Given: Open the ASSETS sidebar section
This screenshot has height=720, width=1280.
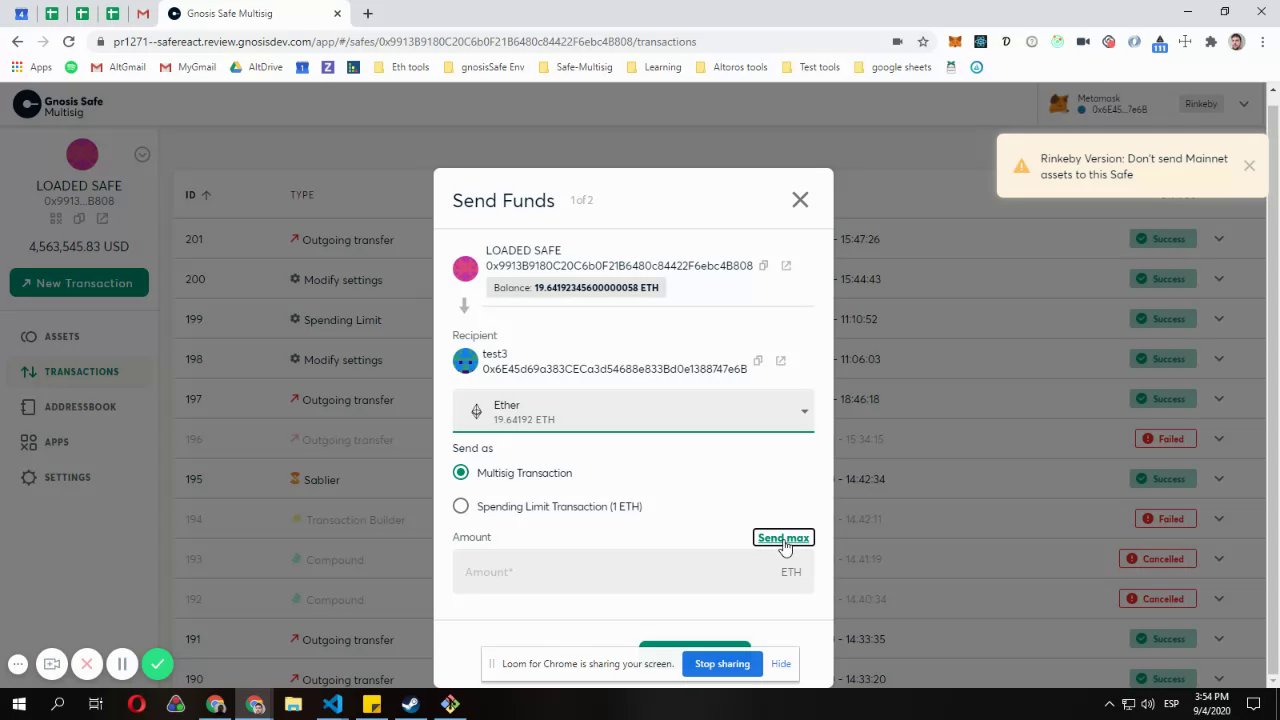Looking at the screenshot, I should coord(62,337).
